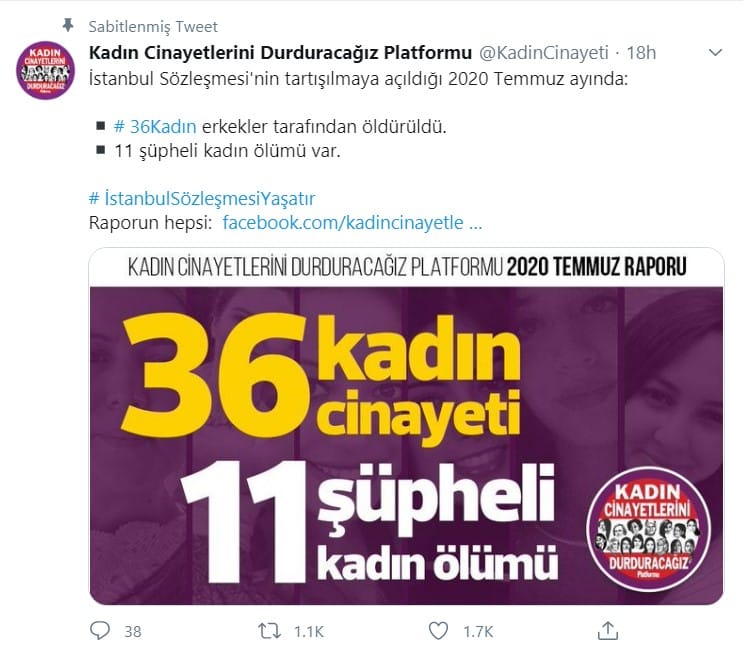
Task: Follow the facebook.com/kadincinayetle link
Action: click(x=352, y=222)
